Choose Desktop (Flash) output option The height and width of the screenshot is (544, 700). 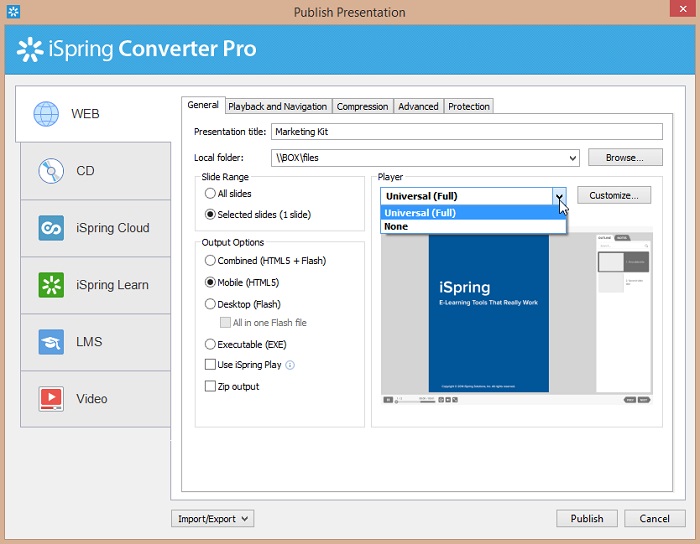pos(210,304)
